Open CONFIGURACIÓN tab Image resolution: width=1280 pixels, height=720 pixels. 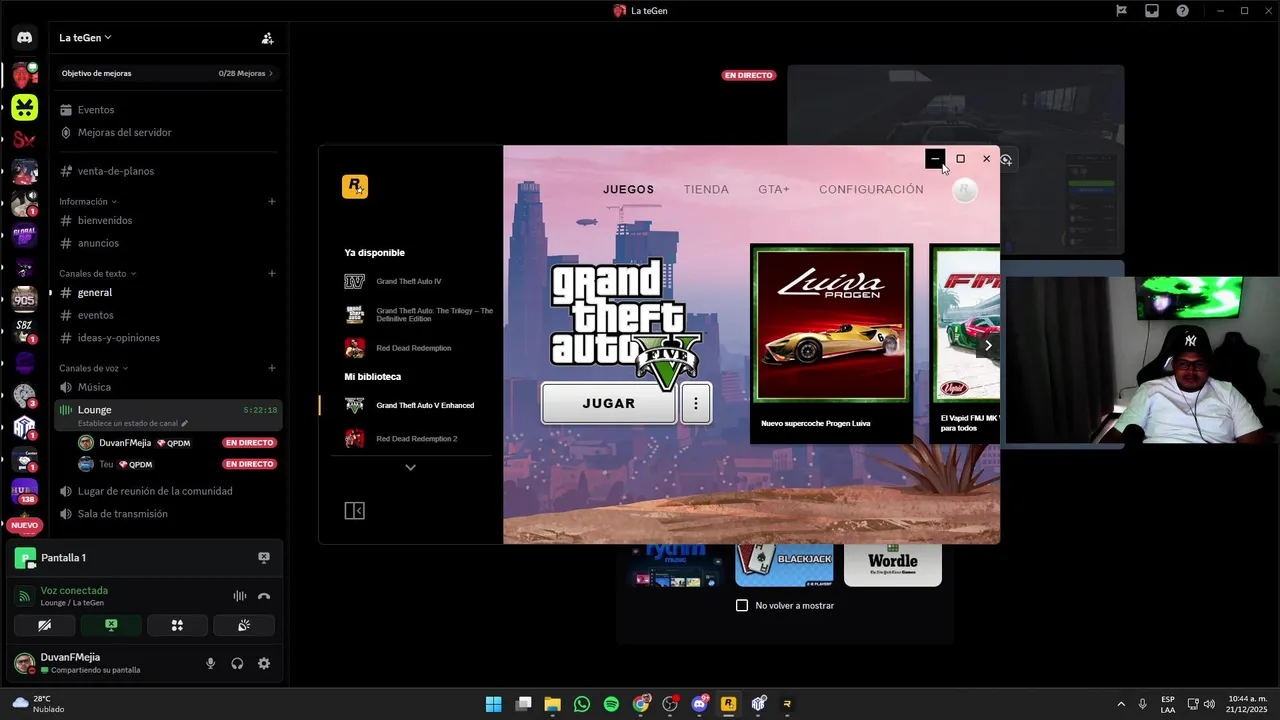[x=871, y=189]
